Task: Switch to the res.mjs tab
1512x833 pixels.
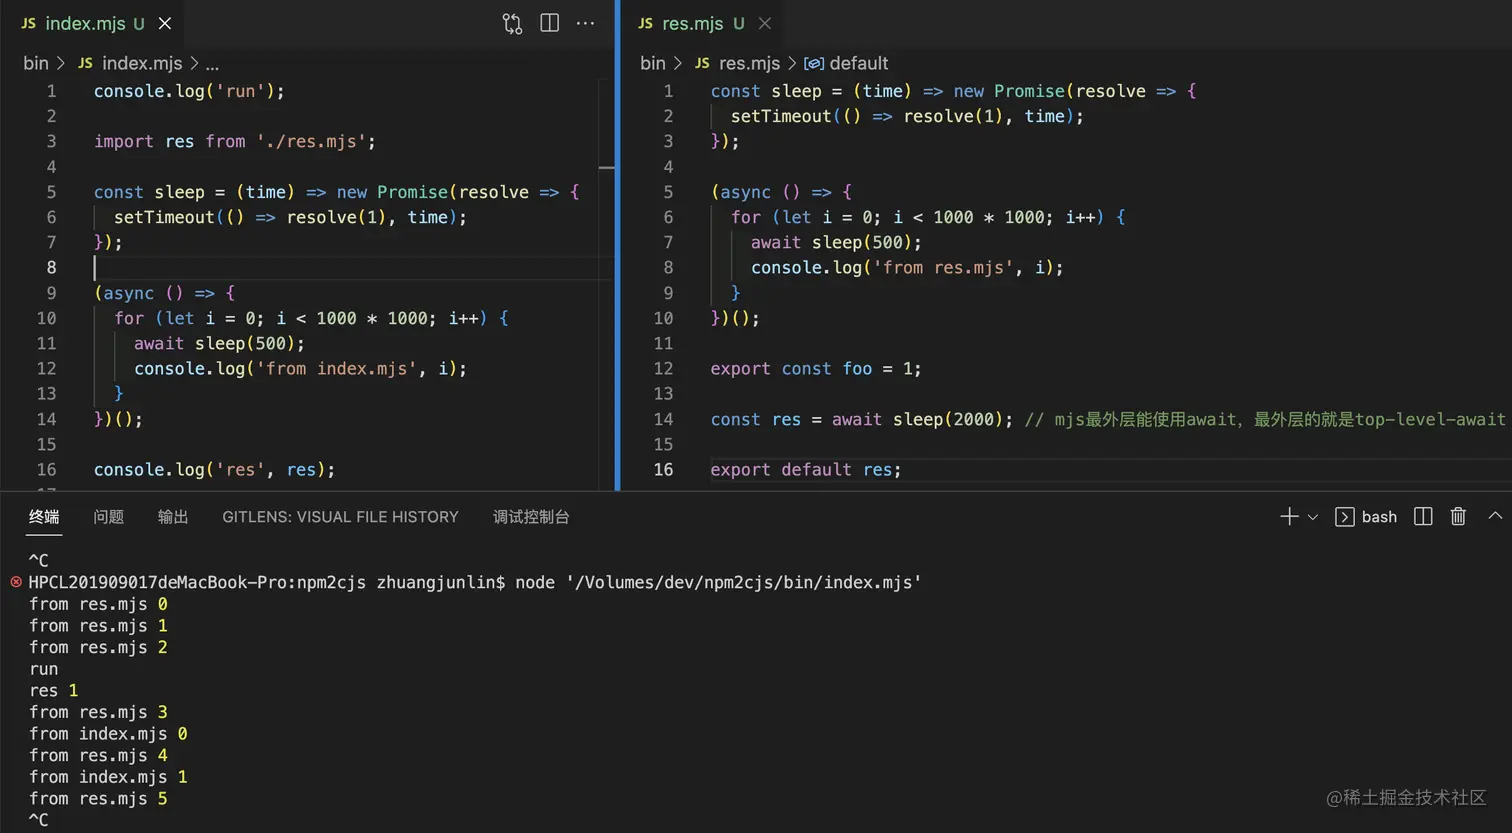Action: [x=703, y=23]
